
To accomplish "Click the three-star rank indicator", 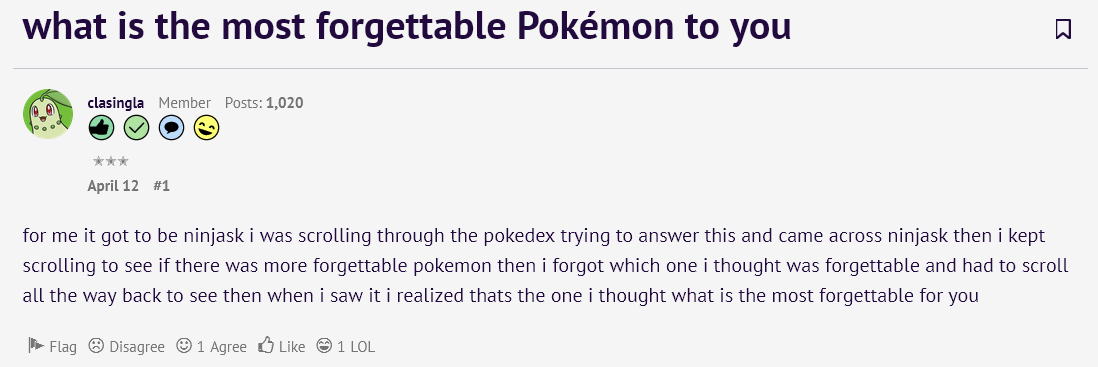I will tap(111, 161).
